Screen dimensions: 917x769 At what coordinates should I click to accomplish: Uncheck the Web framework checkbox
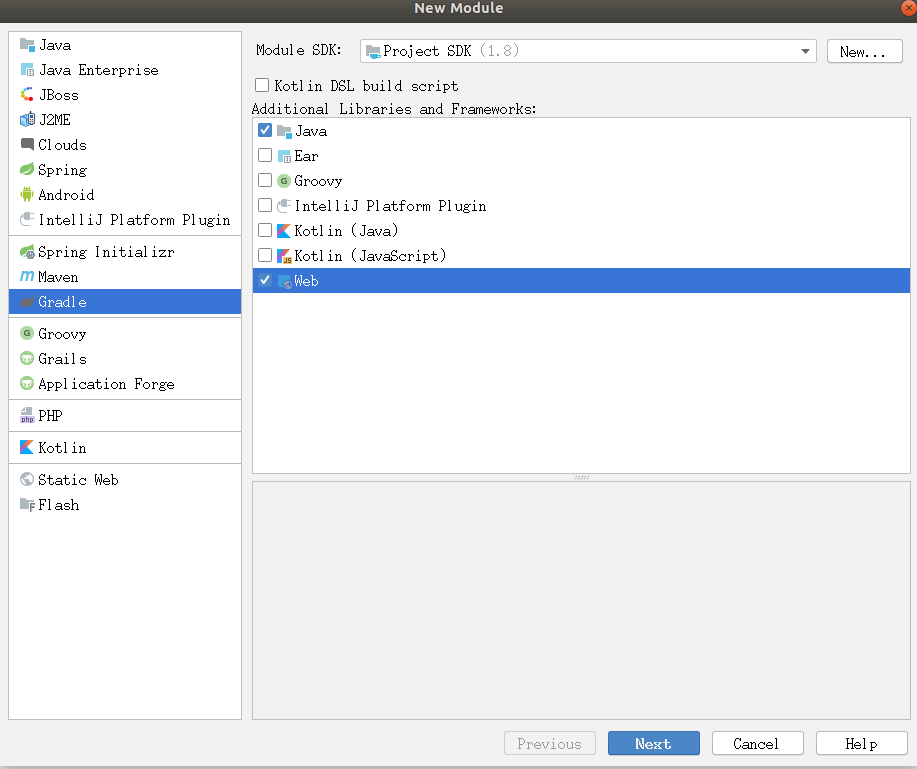(265, 280)
